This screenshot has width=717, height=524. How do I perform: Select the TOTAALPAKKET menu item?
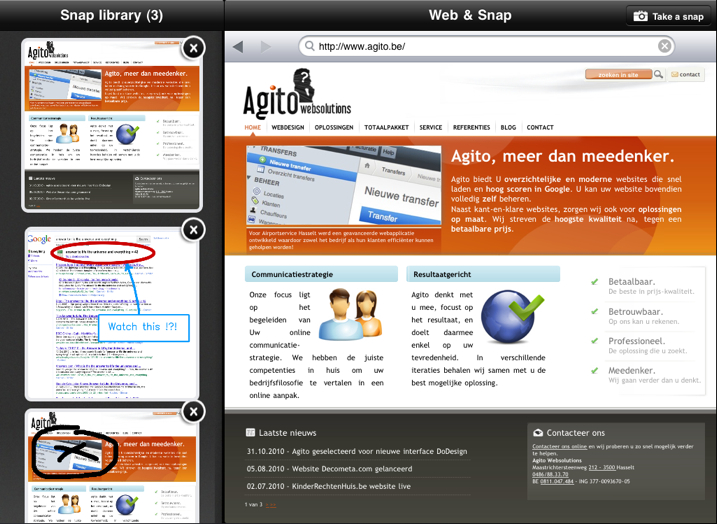click(386, 128)
